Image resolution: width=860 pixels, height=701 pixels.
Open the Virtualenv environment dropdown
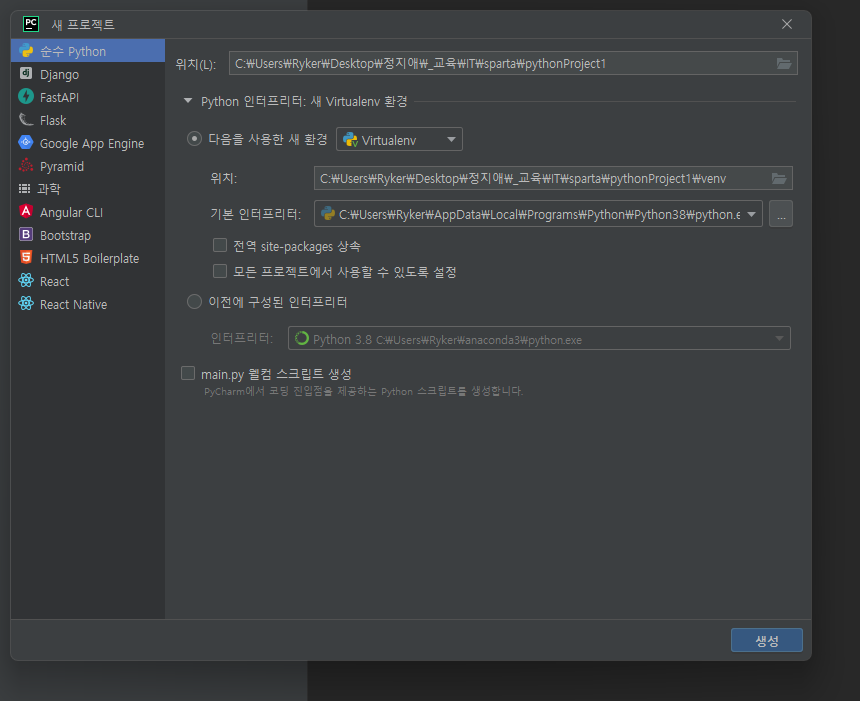[399, 139]
